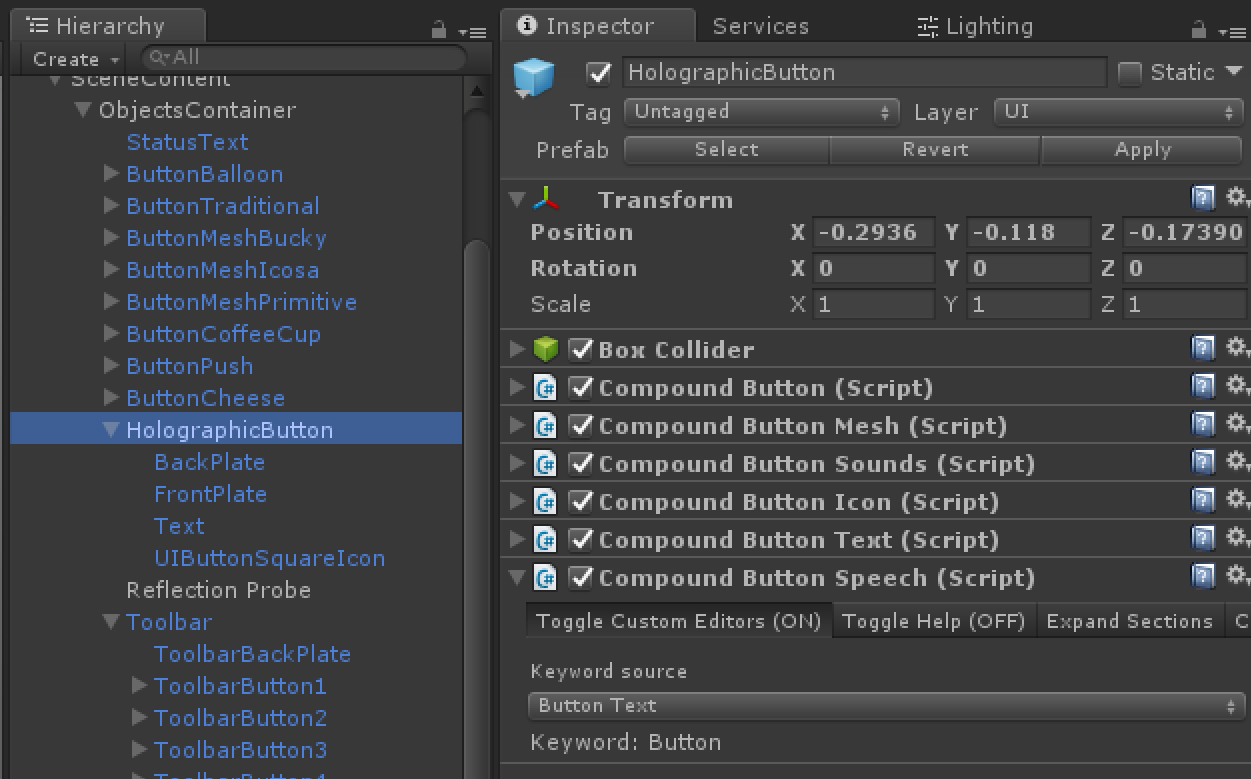This screenshot has width=1251, height=779.
Task: Click the HolographicButton name field
Action: [865, 72]
